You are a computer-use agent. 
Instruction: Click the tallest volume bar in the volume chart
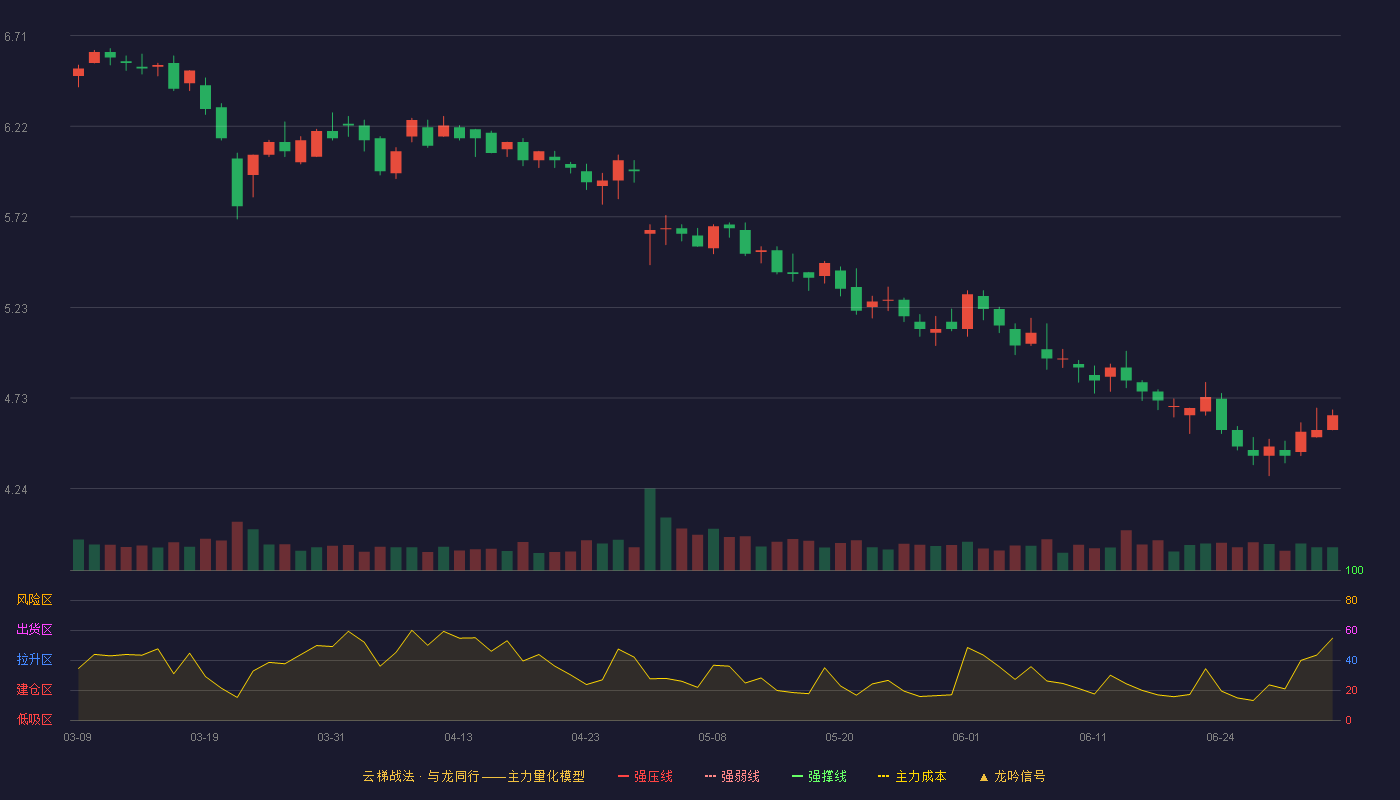click(x=650, y=529)
